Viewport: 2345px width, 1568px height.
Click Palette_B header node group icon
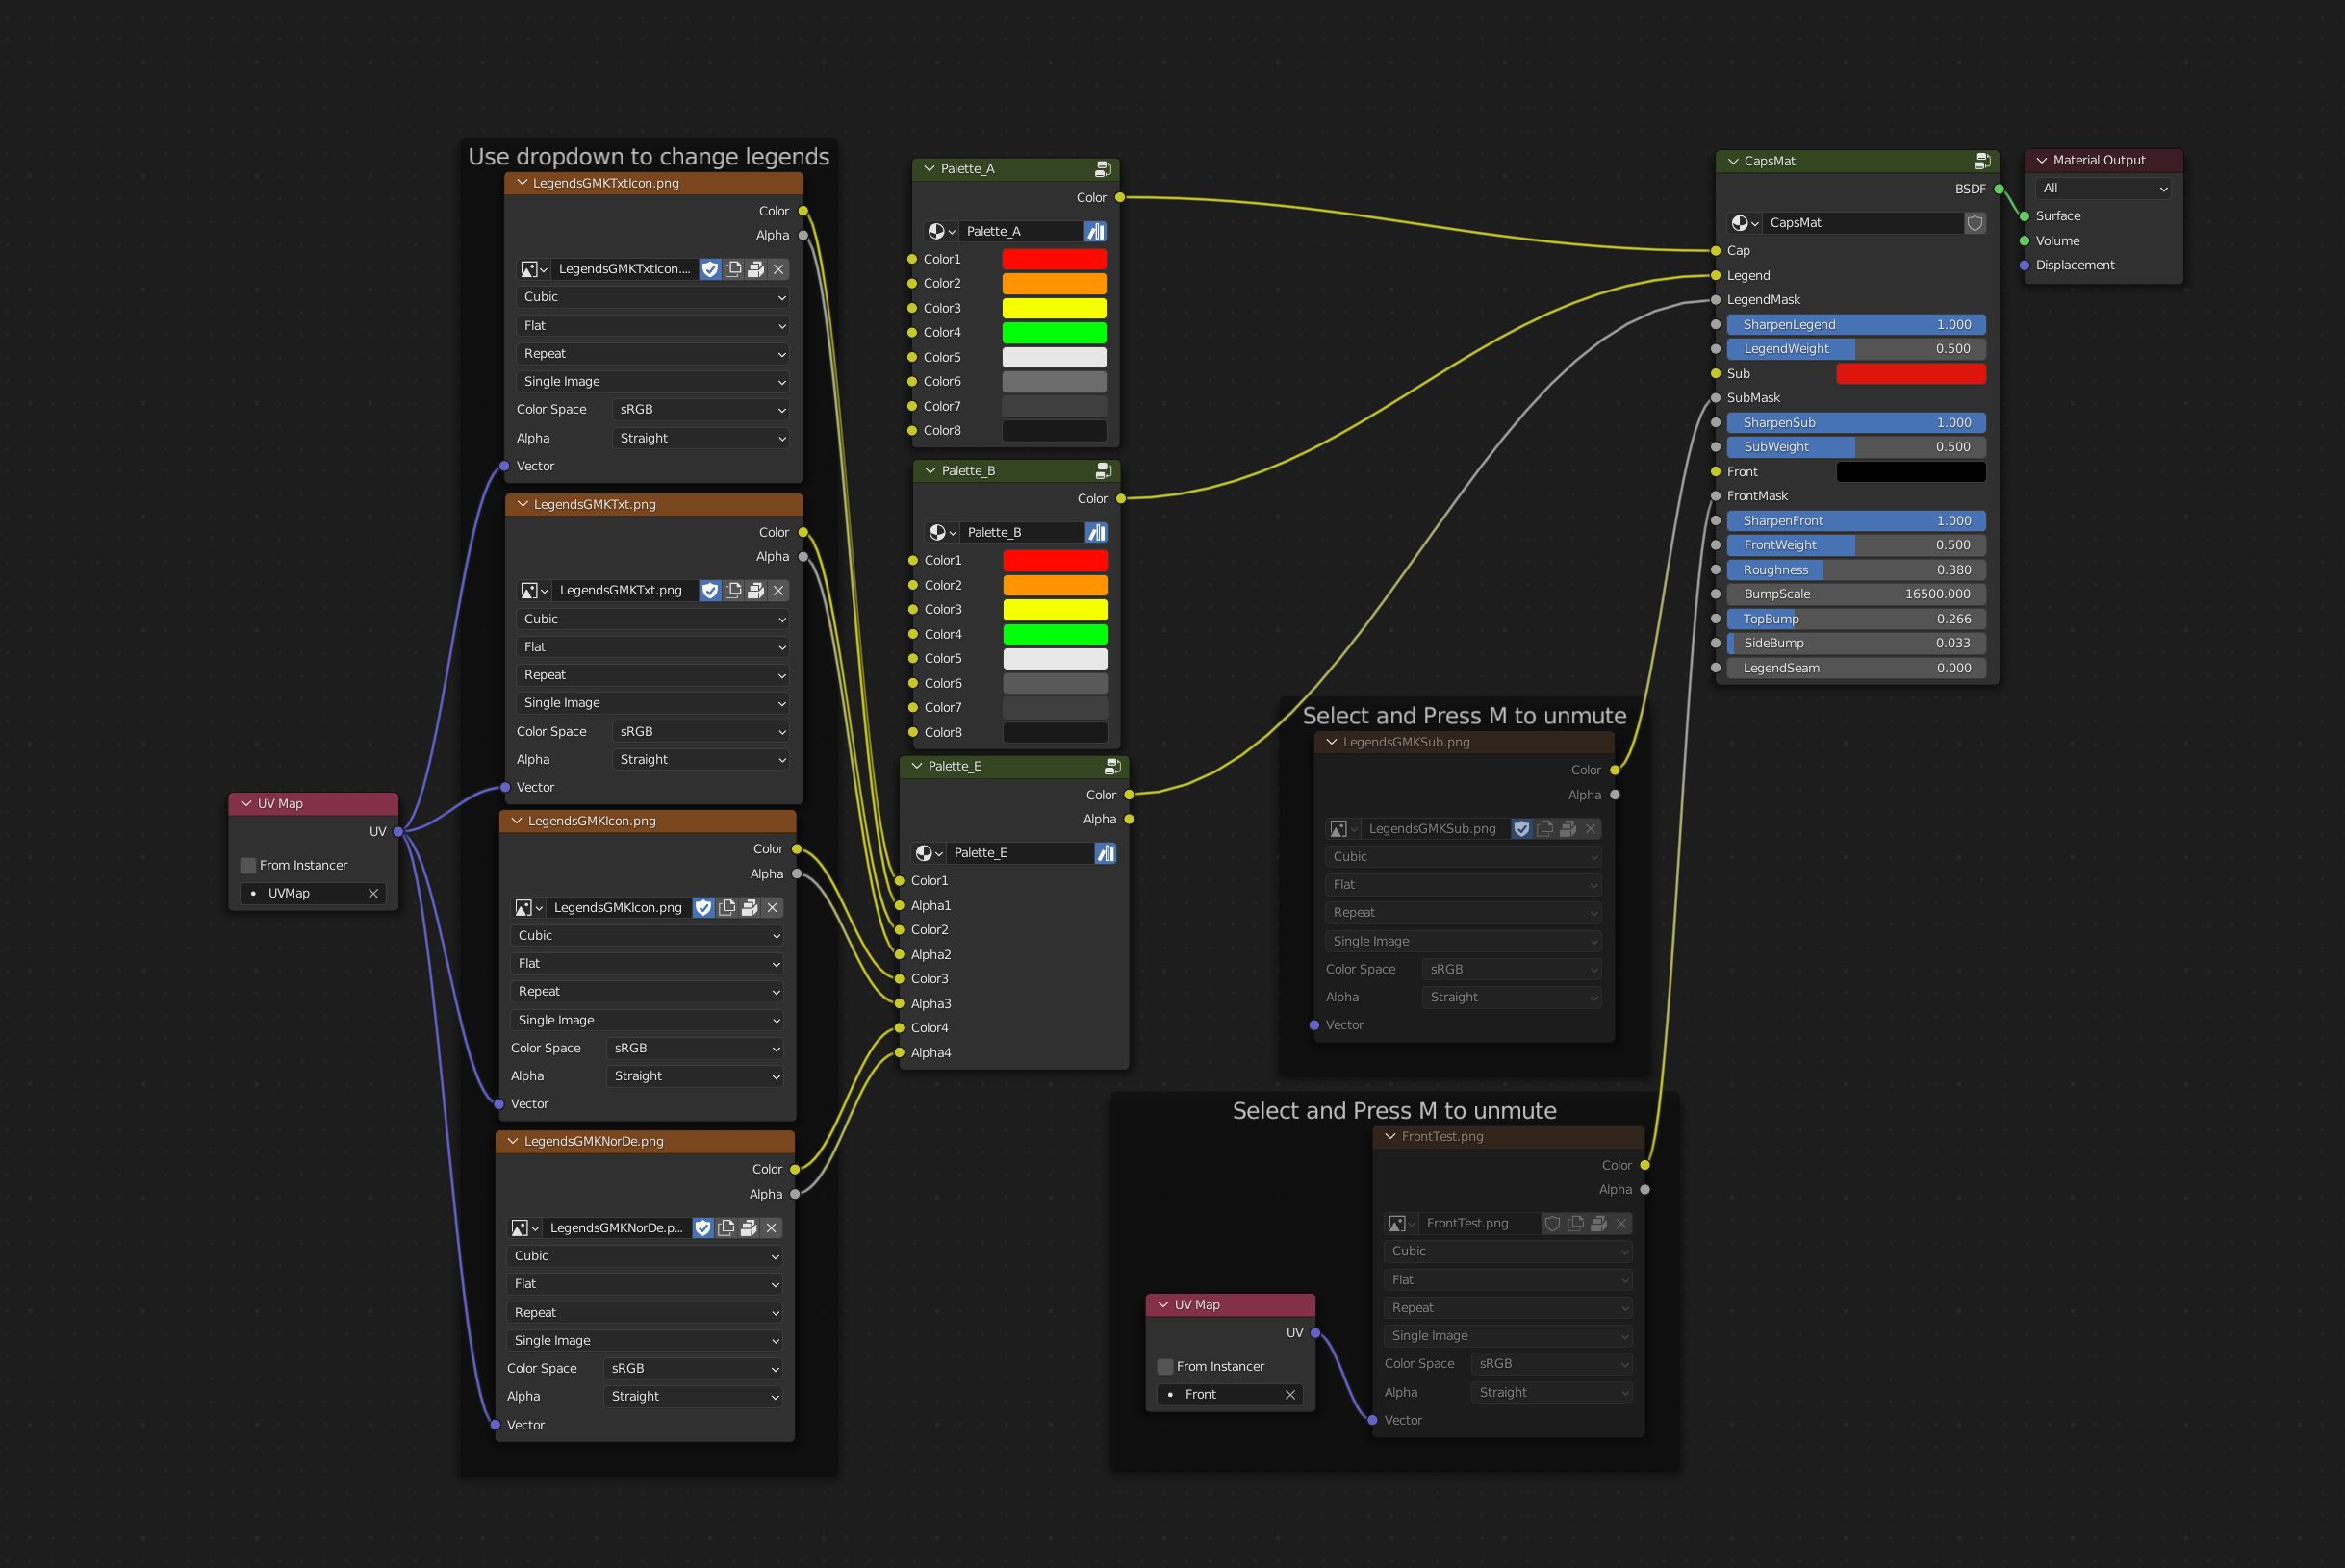point(1104,471)
